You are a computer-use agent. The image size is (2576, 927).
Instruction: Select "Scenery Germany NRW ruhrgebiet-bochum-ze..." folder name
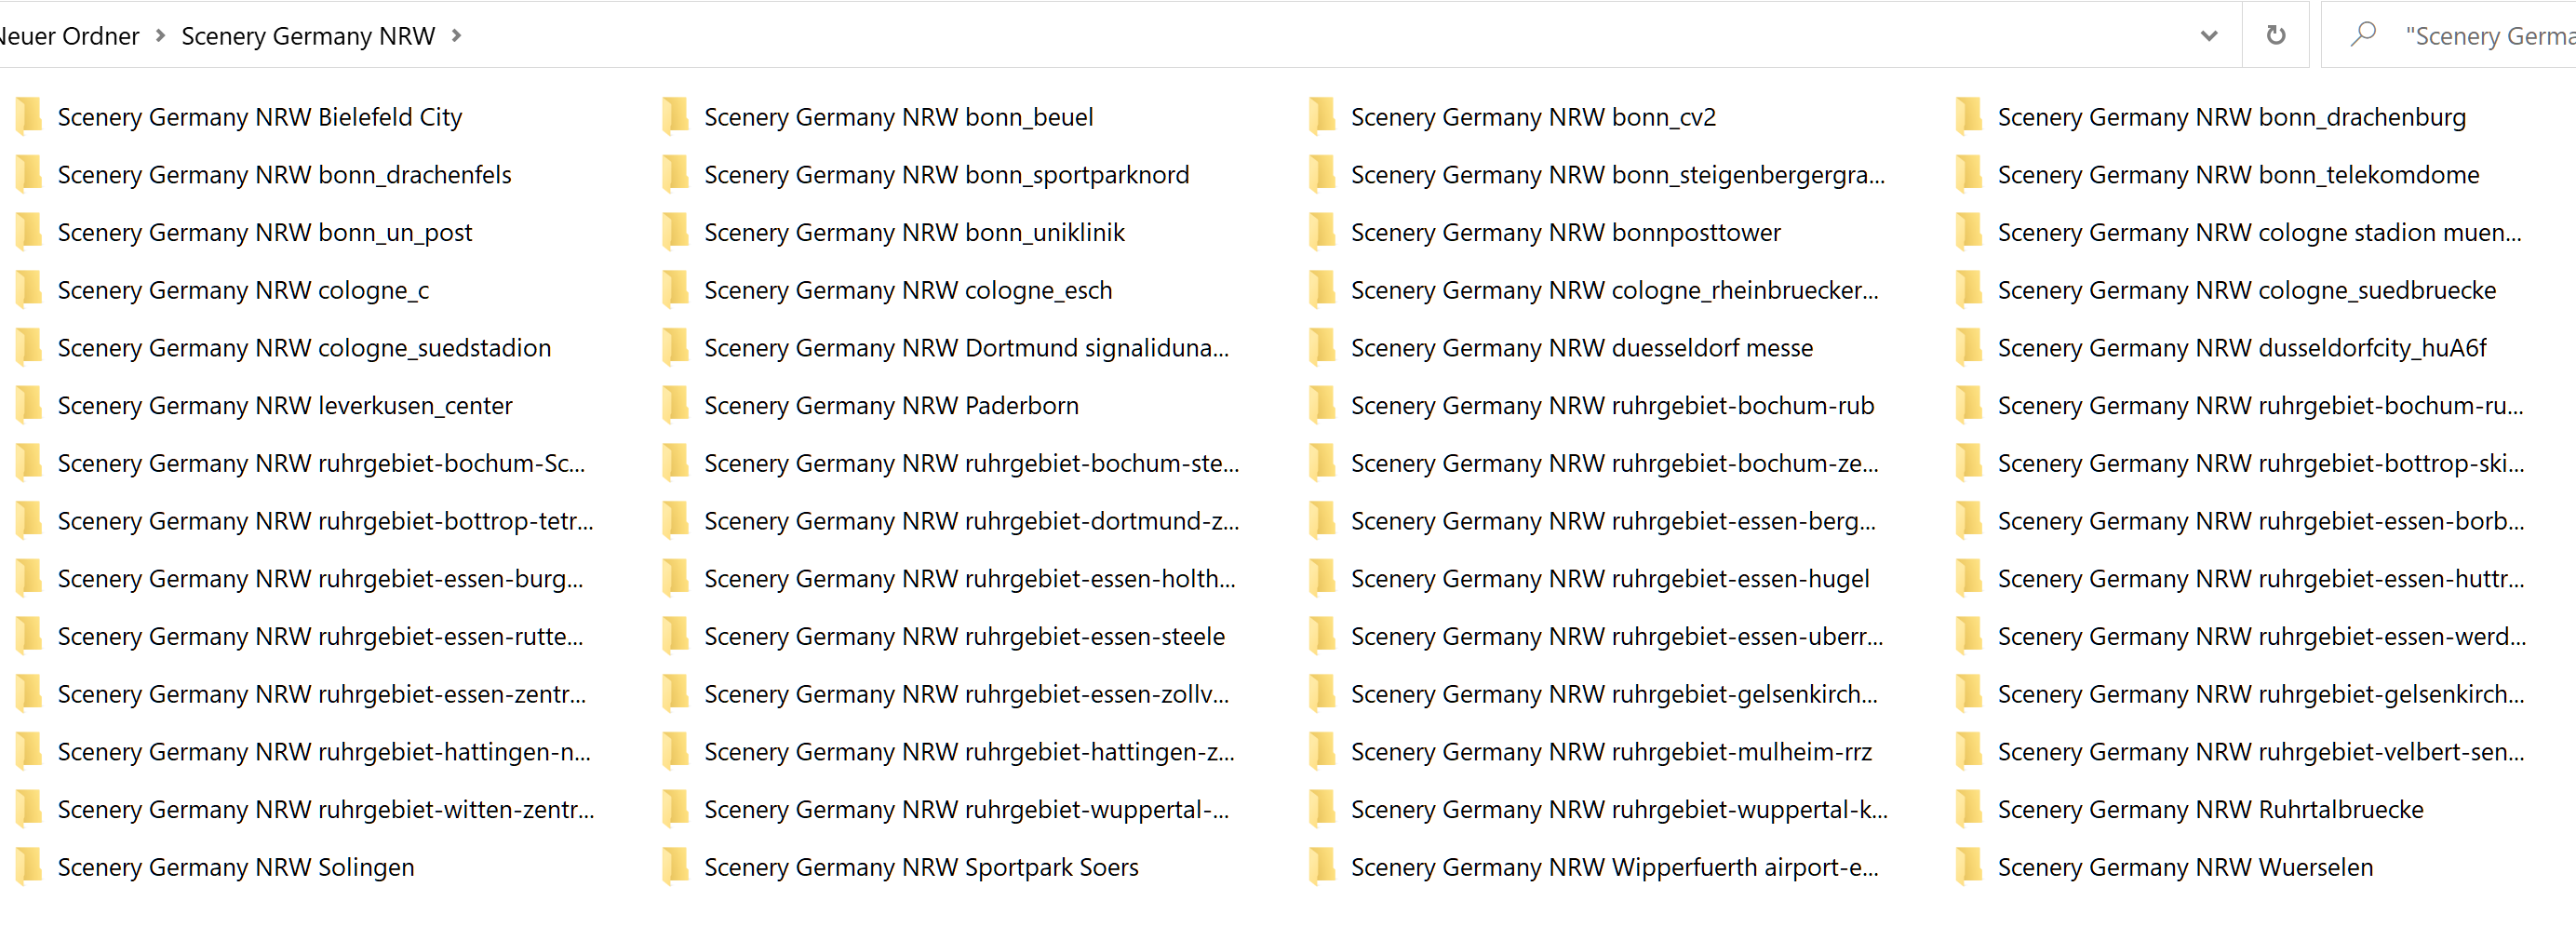click(1614, 464)
